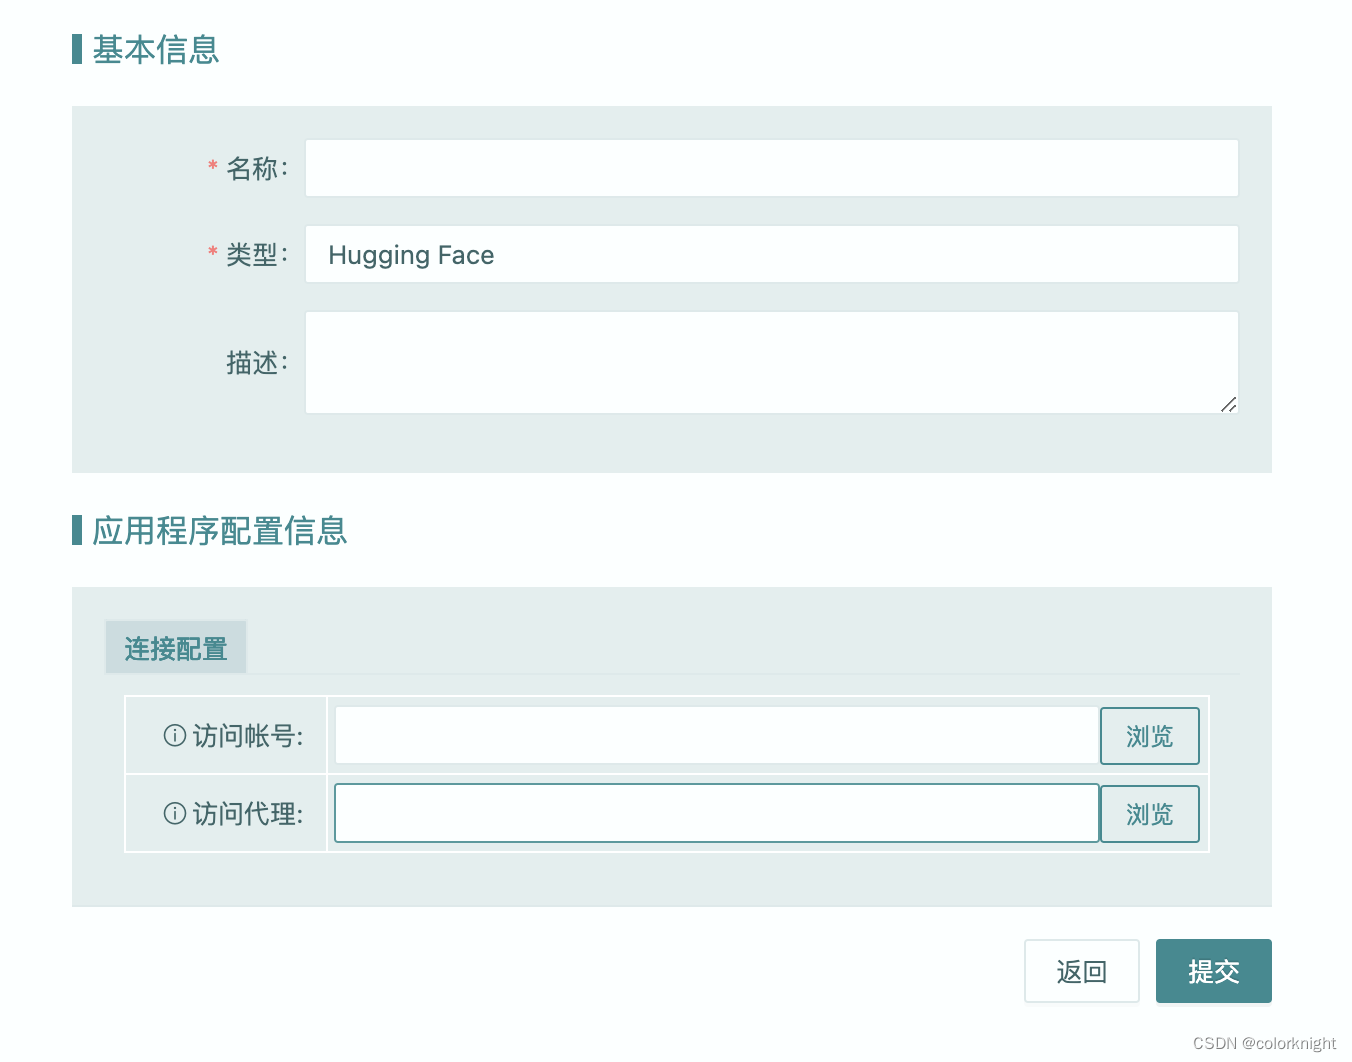This screenshot has width=1352, height=1062.
Task: Click the resize handle of the 描述 textarea
Action: [x=1228, y=405]
